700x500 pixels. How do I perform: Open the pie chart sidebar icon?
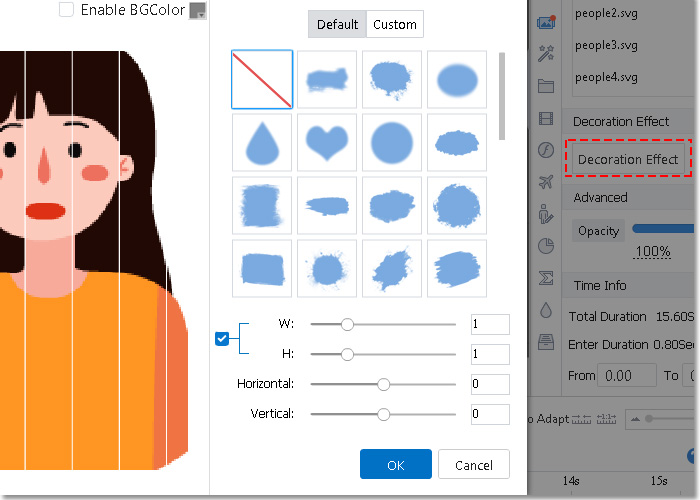pos(546,246)
